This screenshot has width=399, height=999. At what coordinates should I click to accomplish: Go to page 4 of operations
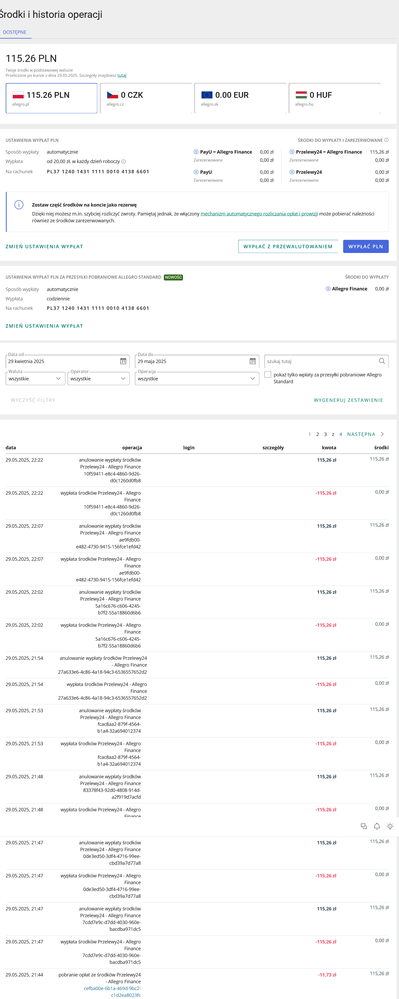tap(341, 434)
